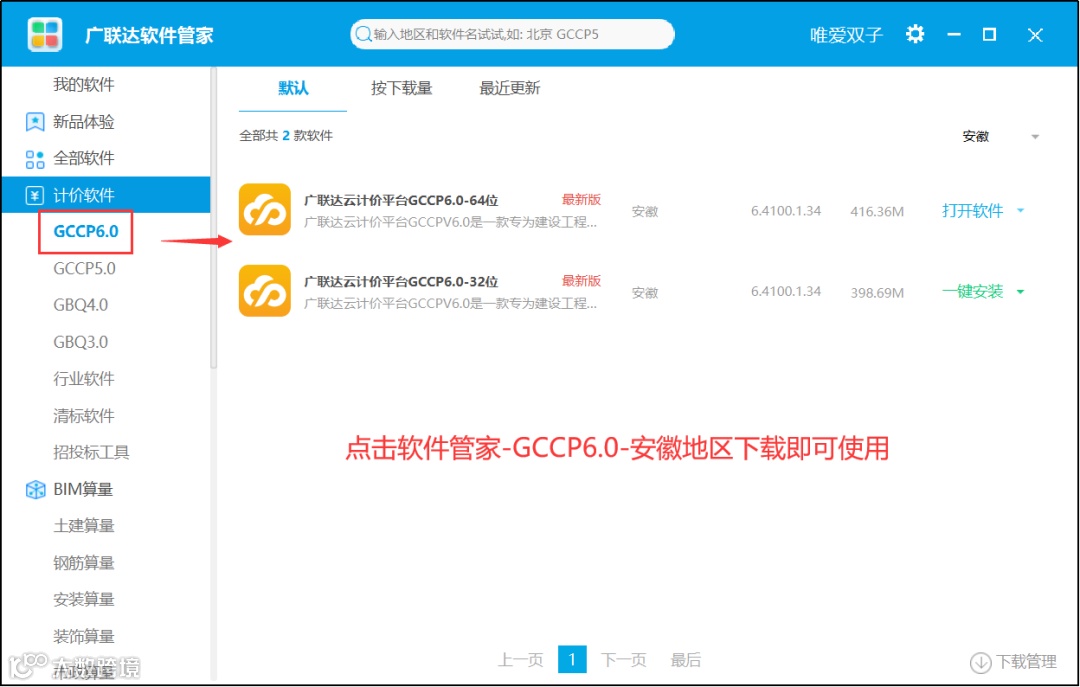Image resolution: width=1080 pixels, height=687 pixels.
Task: Switch to the 最近更新 tab
Action: (510, 88)
